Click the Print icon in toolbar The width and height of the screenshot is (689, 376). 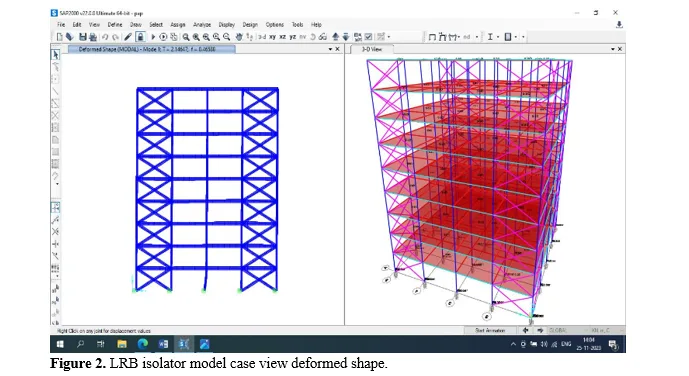93,37
